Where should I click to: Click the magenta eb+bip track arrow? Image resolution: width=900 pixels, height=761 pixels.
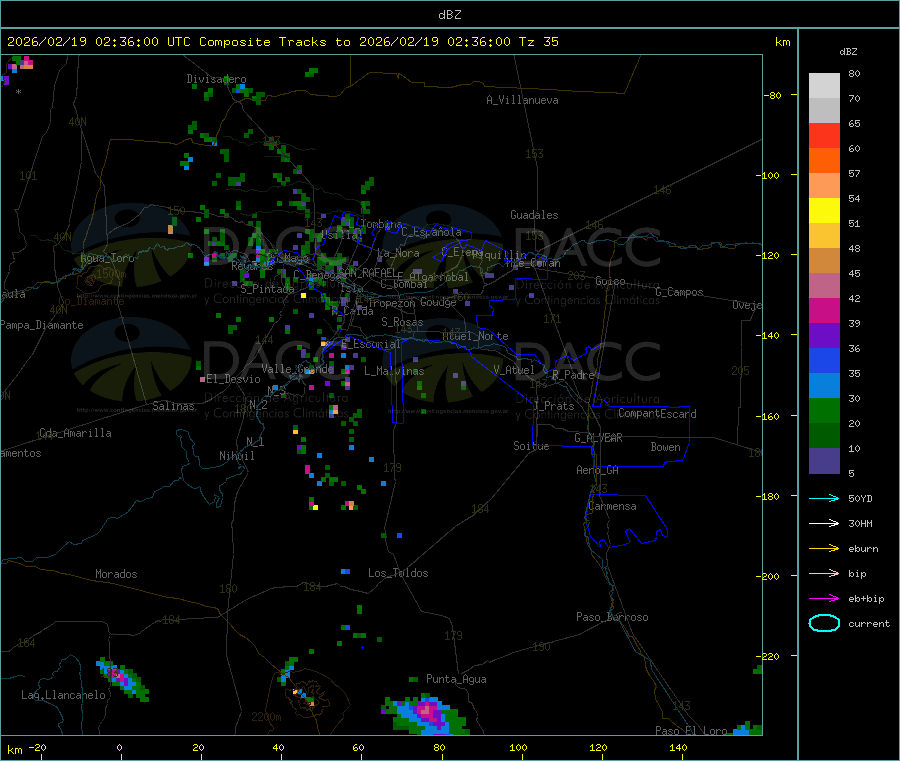pyautogui.click(x=824, y=599)
